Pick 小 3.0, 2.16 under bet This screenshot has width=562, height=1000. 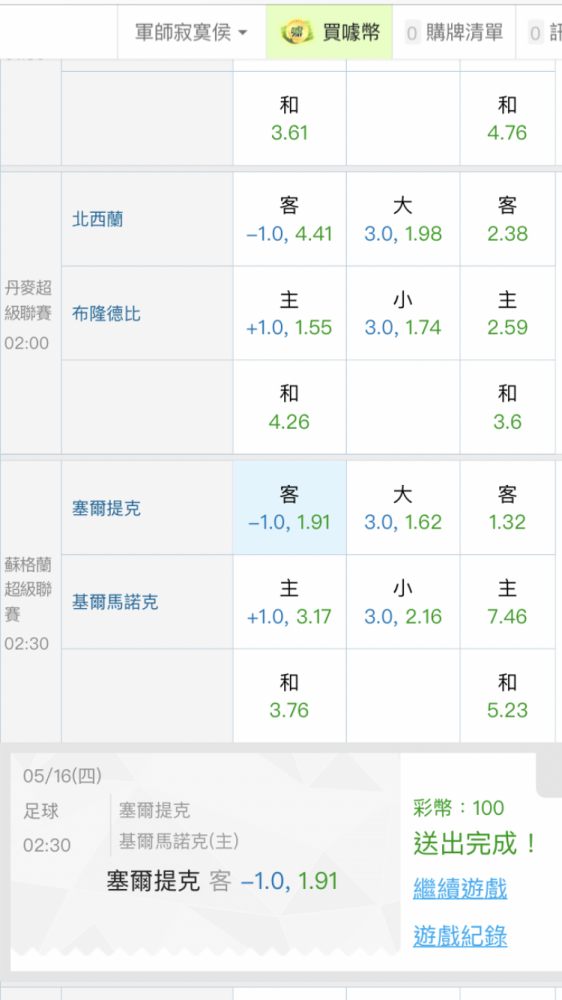point(403,602)
